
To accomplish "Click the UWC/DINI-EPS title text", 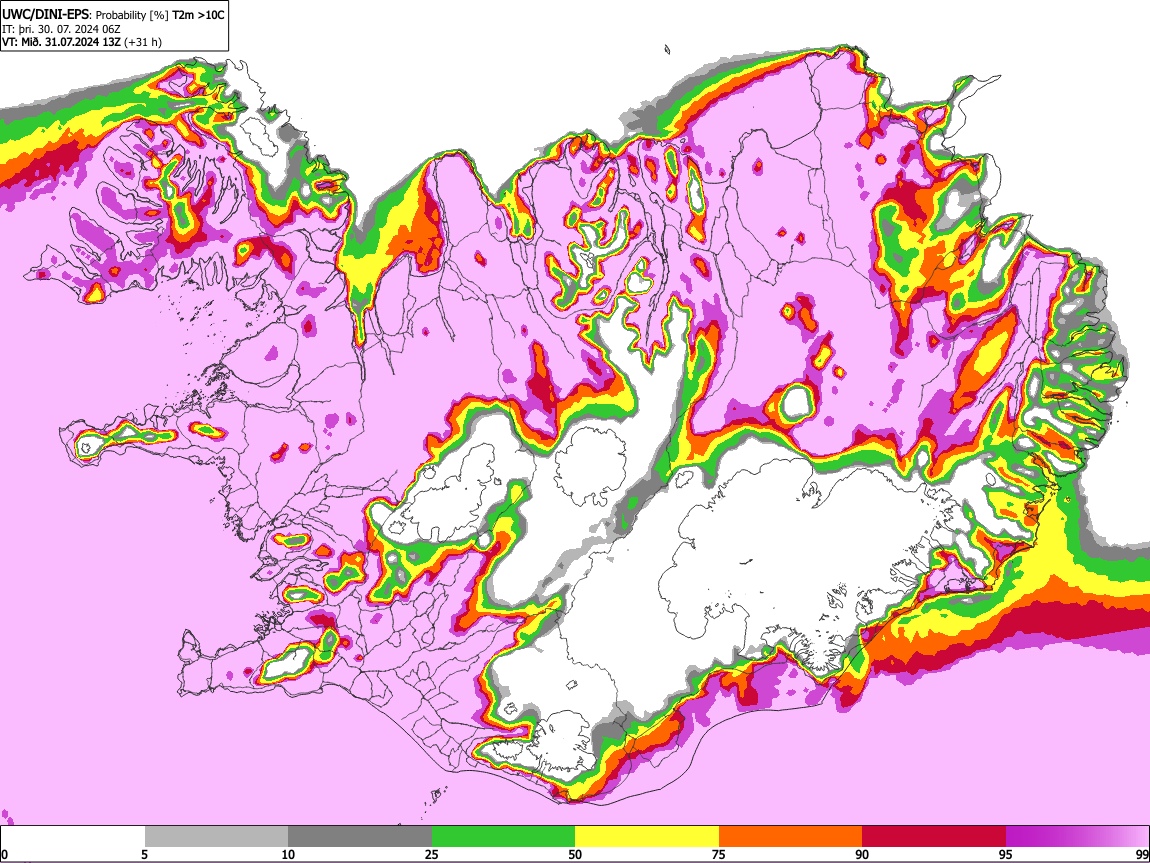I will click(x=44, y=15).
